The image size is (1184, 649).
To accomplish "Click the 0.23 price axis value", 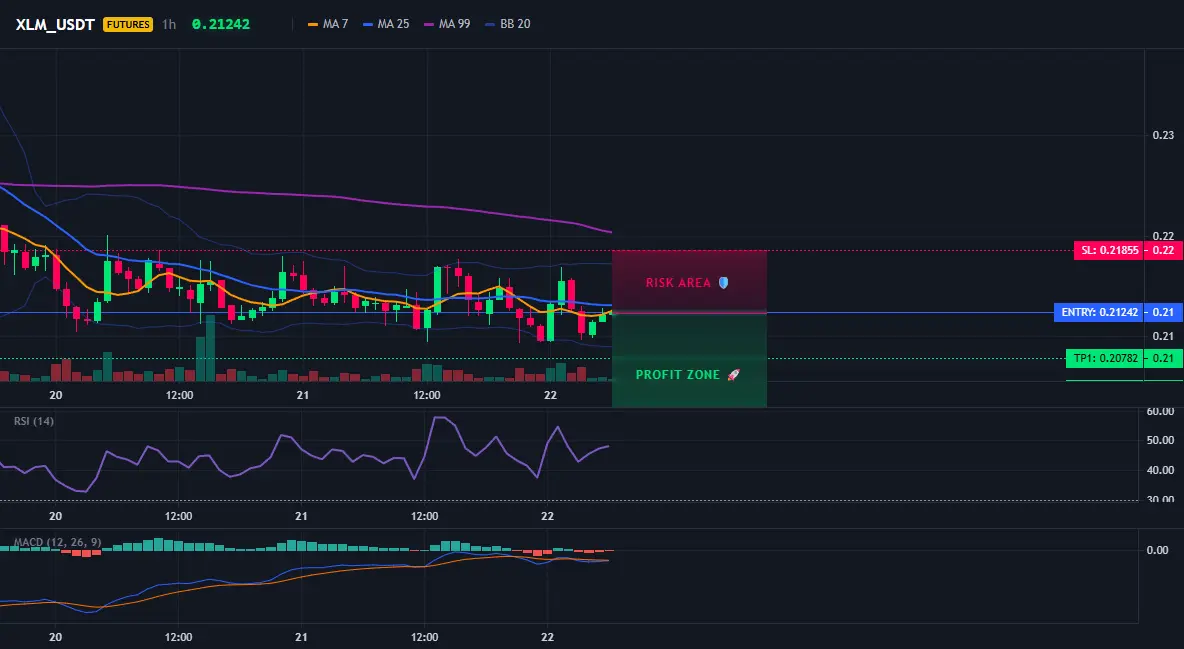I will pyautogui.click(x=1163, y=135).
